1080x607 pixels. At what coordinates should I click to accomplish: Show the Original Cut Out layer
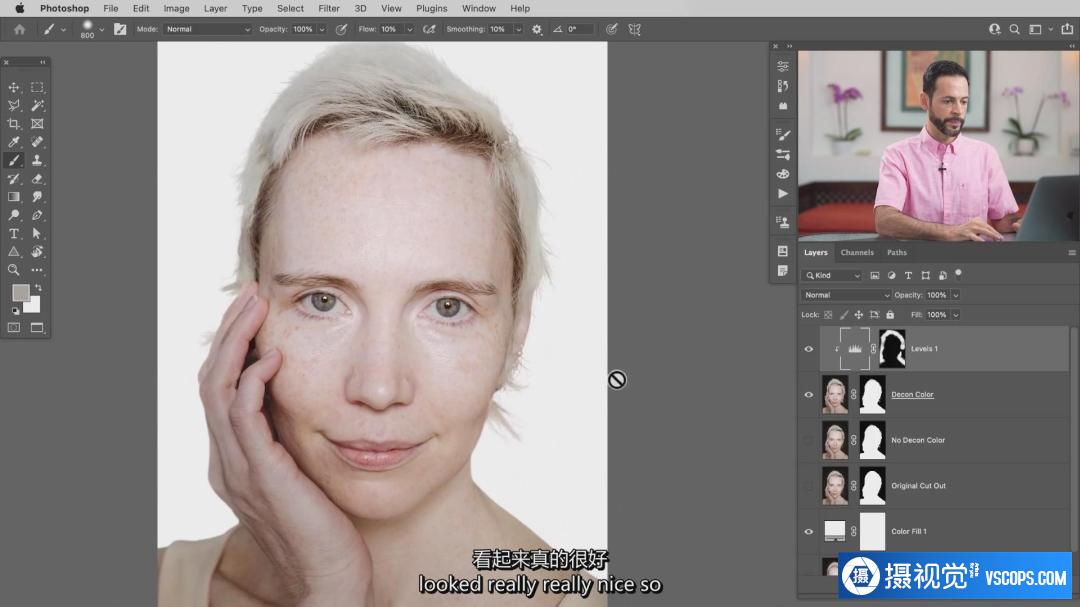click(x=809, y=486)
